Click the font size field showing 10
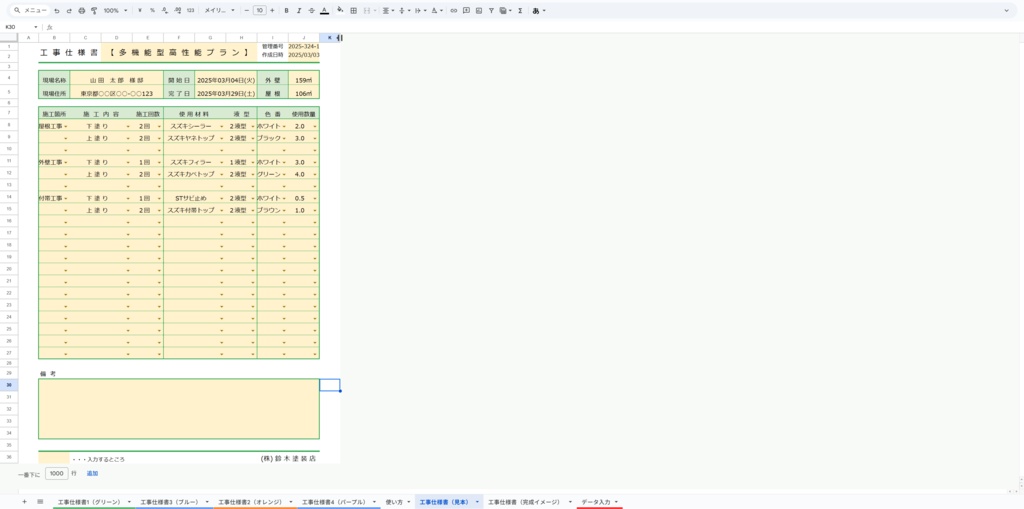 (x=259, y=10)
